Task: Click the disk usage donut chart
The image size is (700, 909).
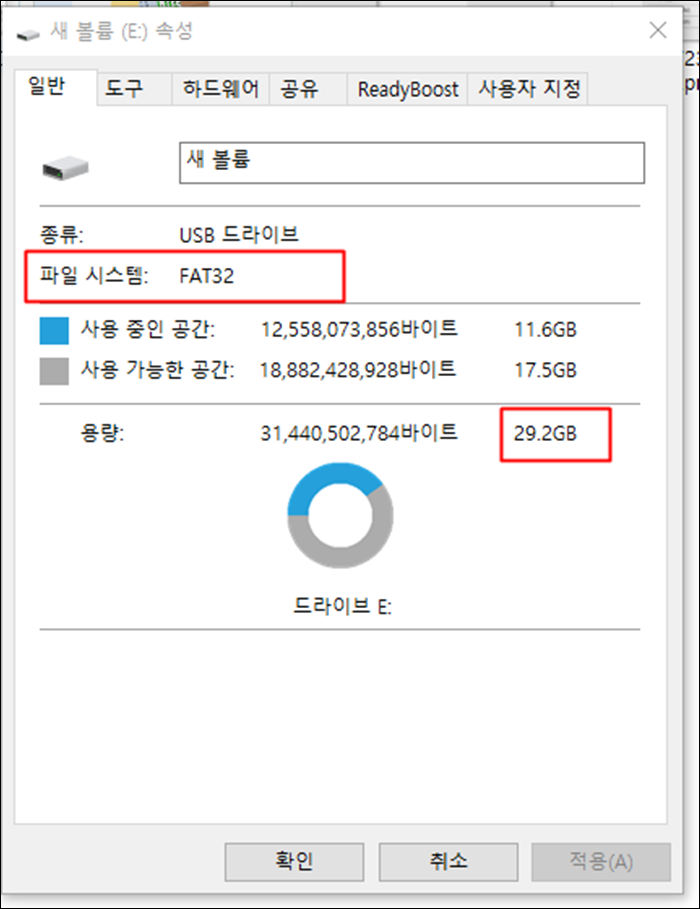Action: [x=340, y=515]
